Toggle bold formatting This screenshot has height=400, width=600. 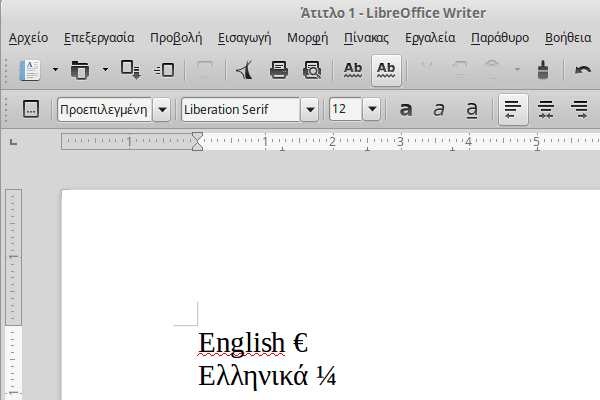406,109
